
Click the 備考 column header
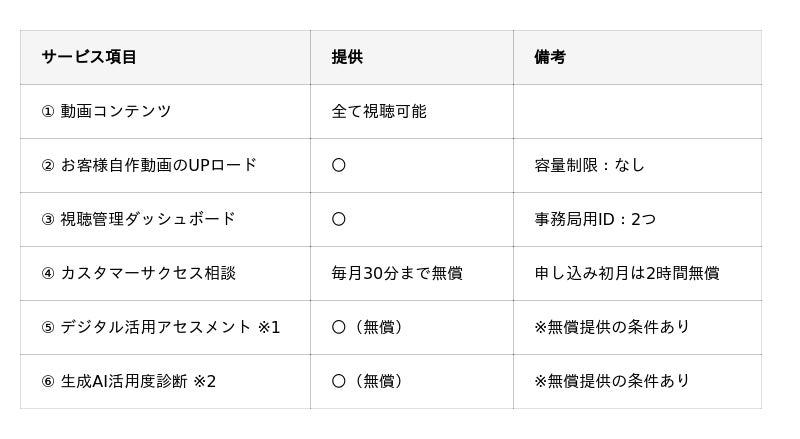tap(550, 58)
